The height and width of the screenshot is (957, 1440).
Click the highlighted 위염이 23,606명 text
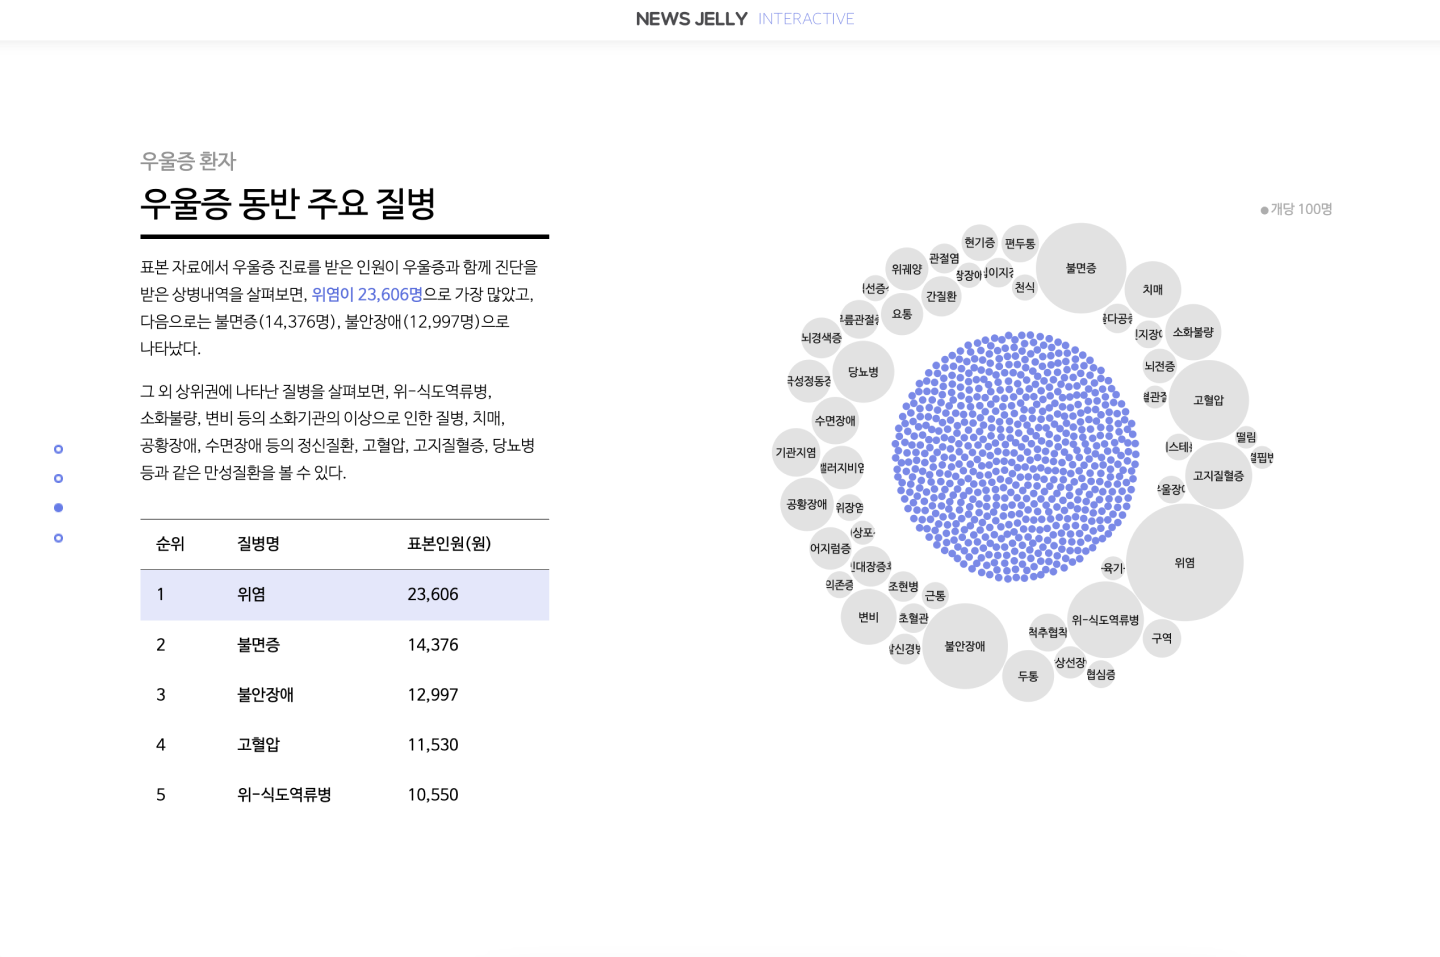367,295
